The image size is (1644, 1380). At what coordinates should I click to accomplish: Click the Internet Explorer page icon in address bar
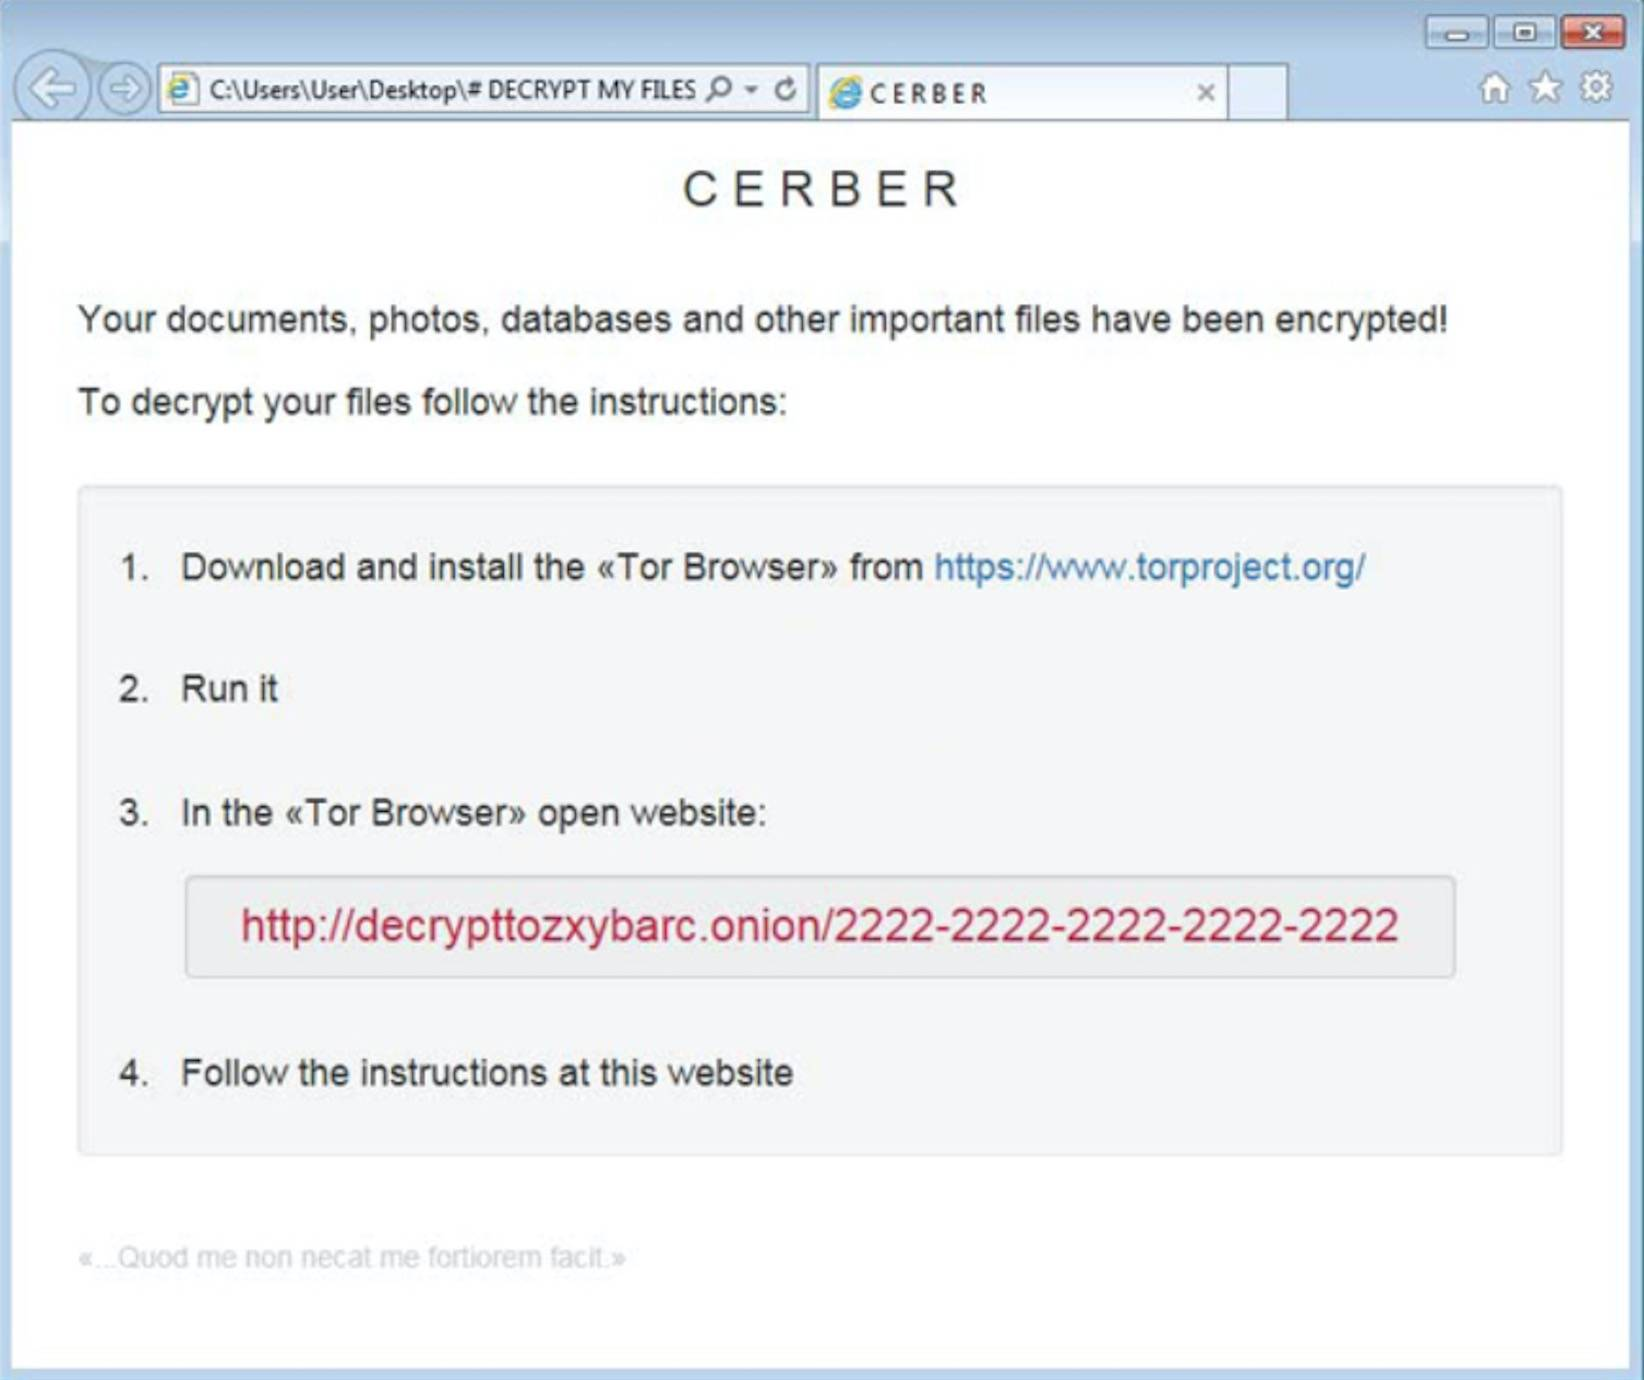point(182,90)
